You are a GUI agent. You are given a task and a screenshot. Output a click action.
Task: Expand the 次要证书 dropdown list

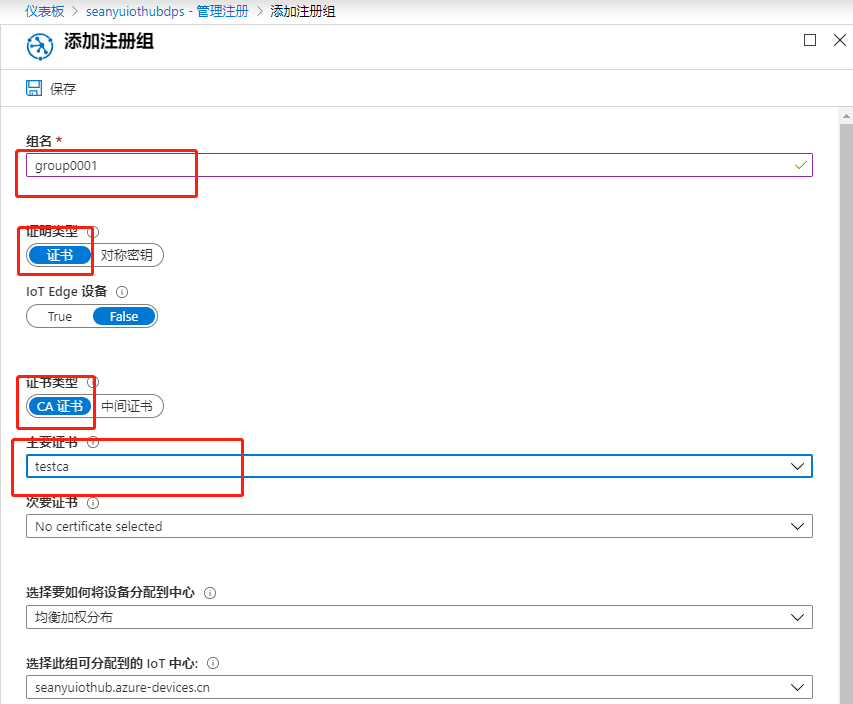point(418,526)
